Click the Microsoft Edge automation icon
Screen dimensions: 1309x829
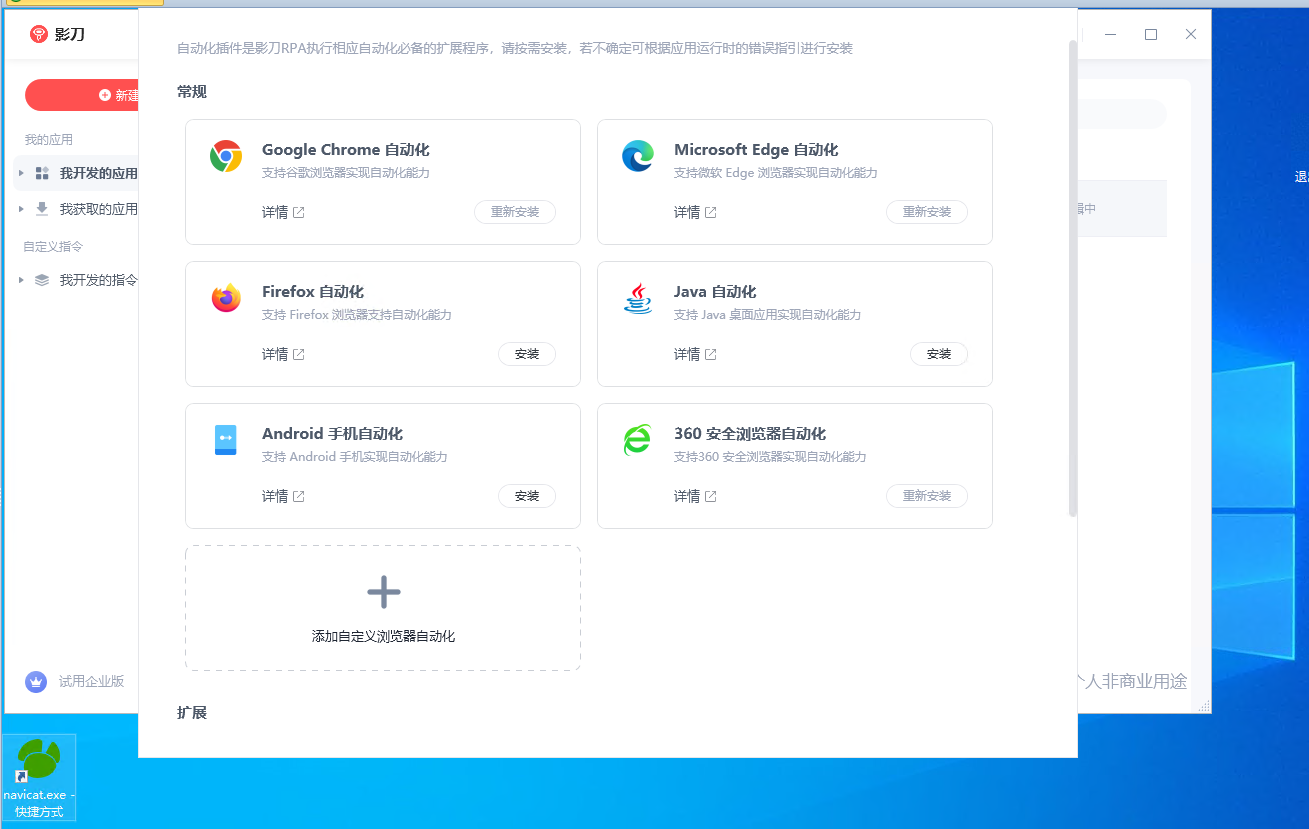[638, 156]
